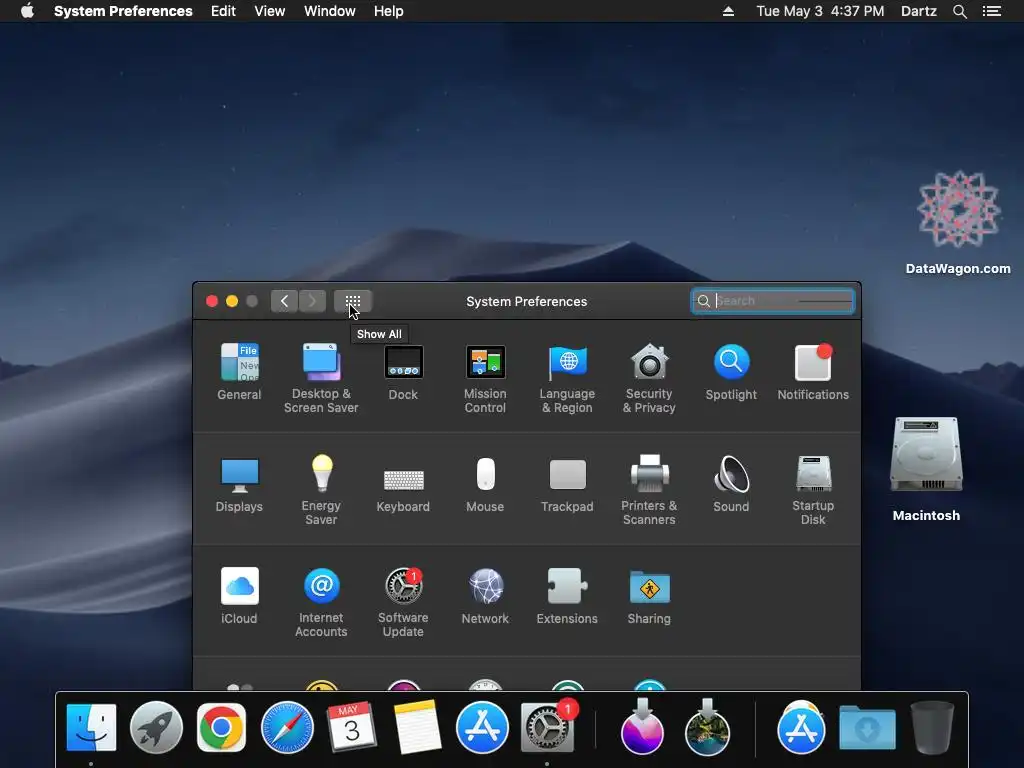
Task: Open the Downloads folder in the Dock
Action: pyautogui.click(x=867, y=727)
